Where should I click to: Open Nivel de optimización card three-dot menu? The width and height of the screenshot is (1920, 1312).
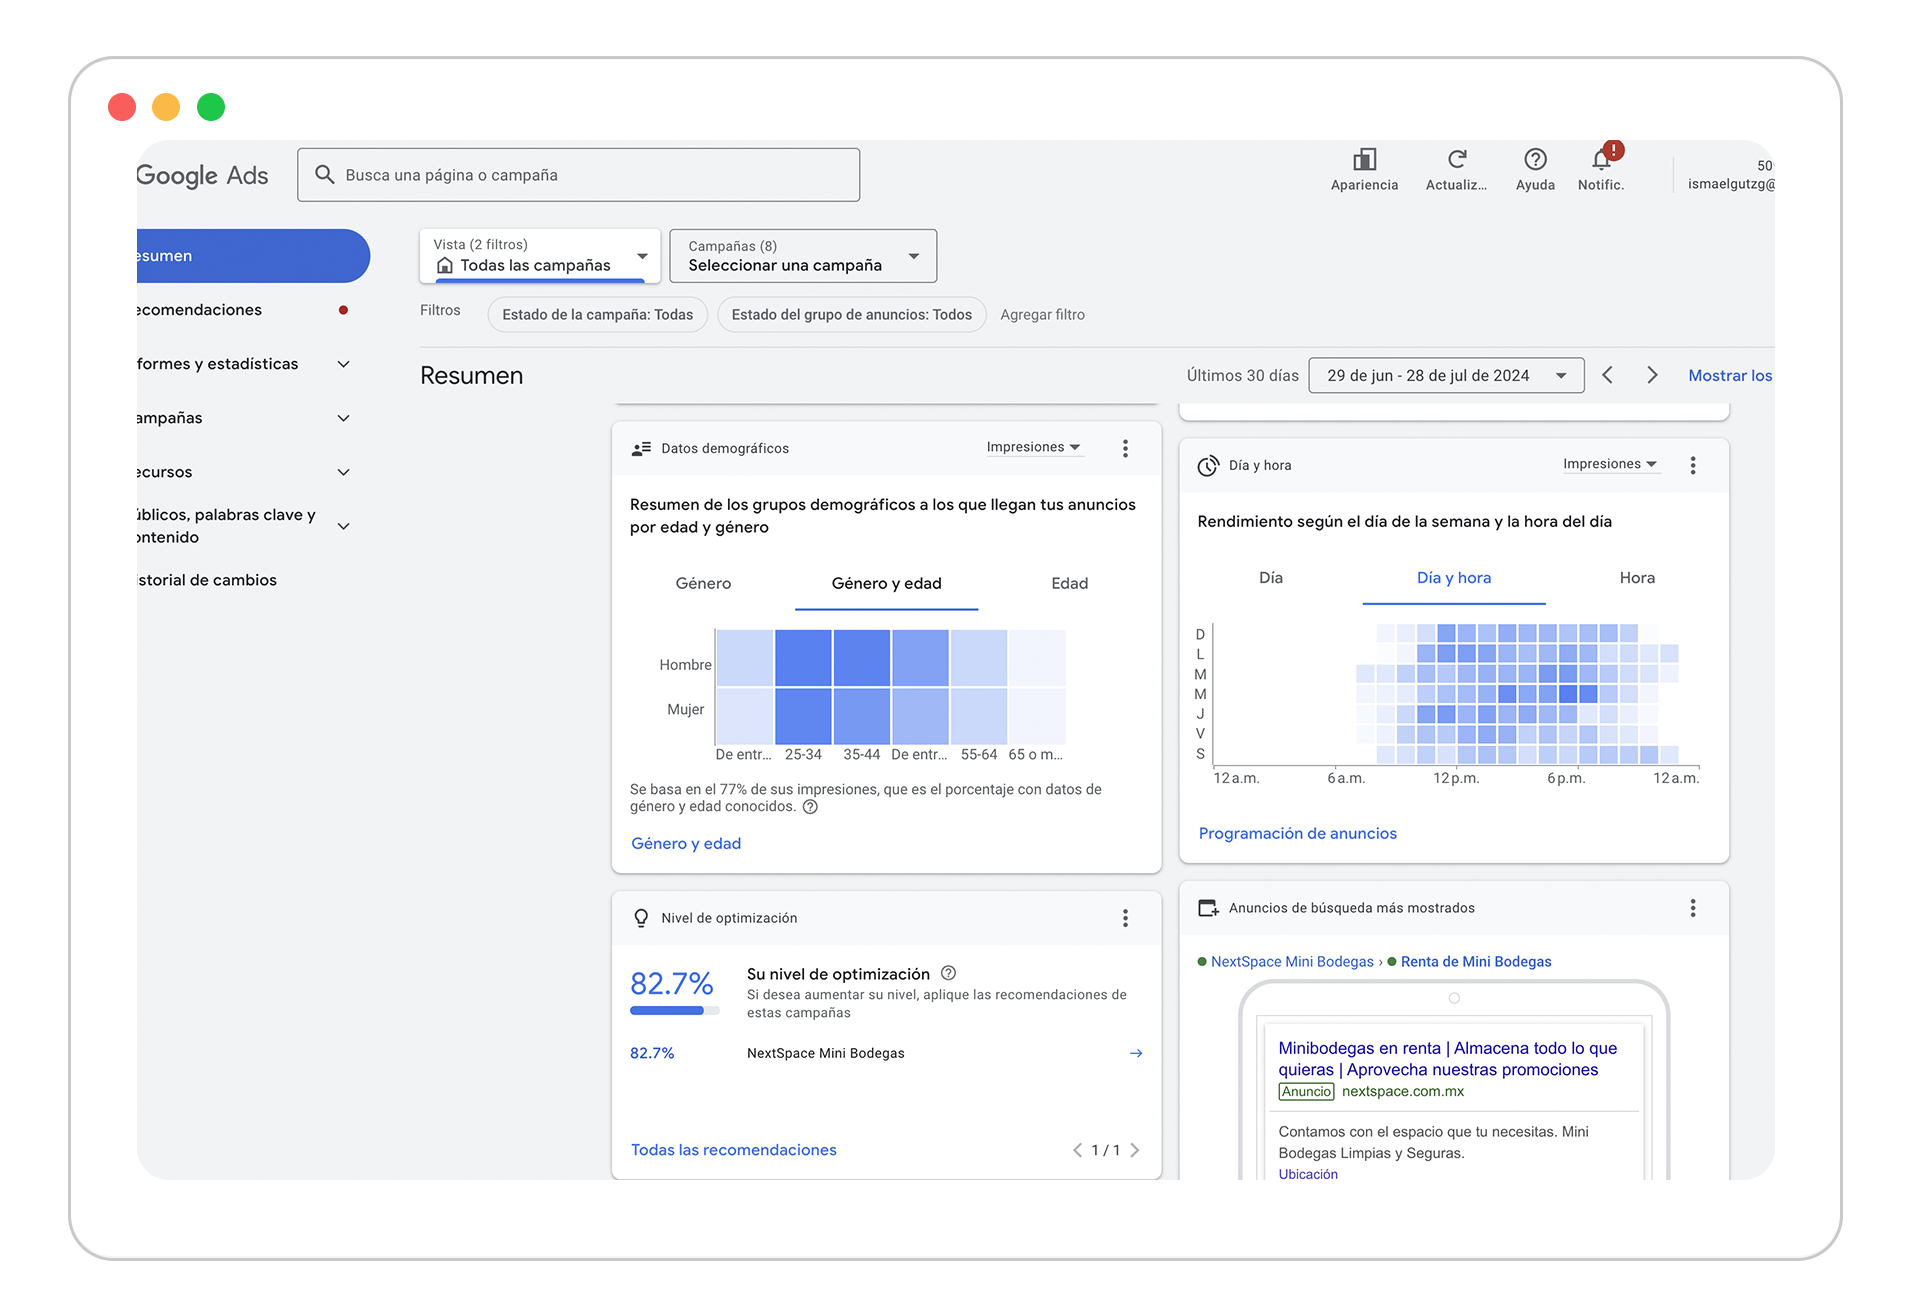click(x=1125, y=919)
